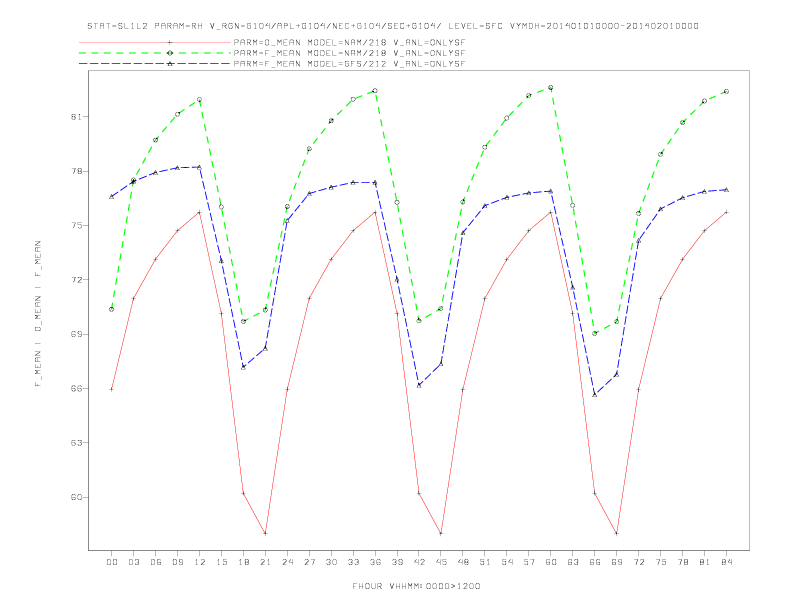Click x-axis tick label 81
Viewport: 792px width, 612px height.
coord(705,562)
